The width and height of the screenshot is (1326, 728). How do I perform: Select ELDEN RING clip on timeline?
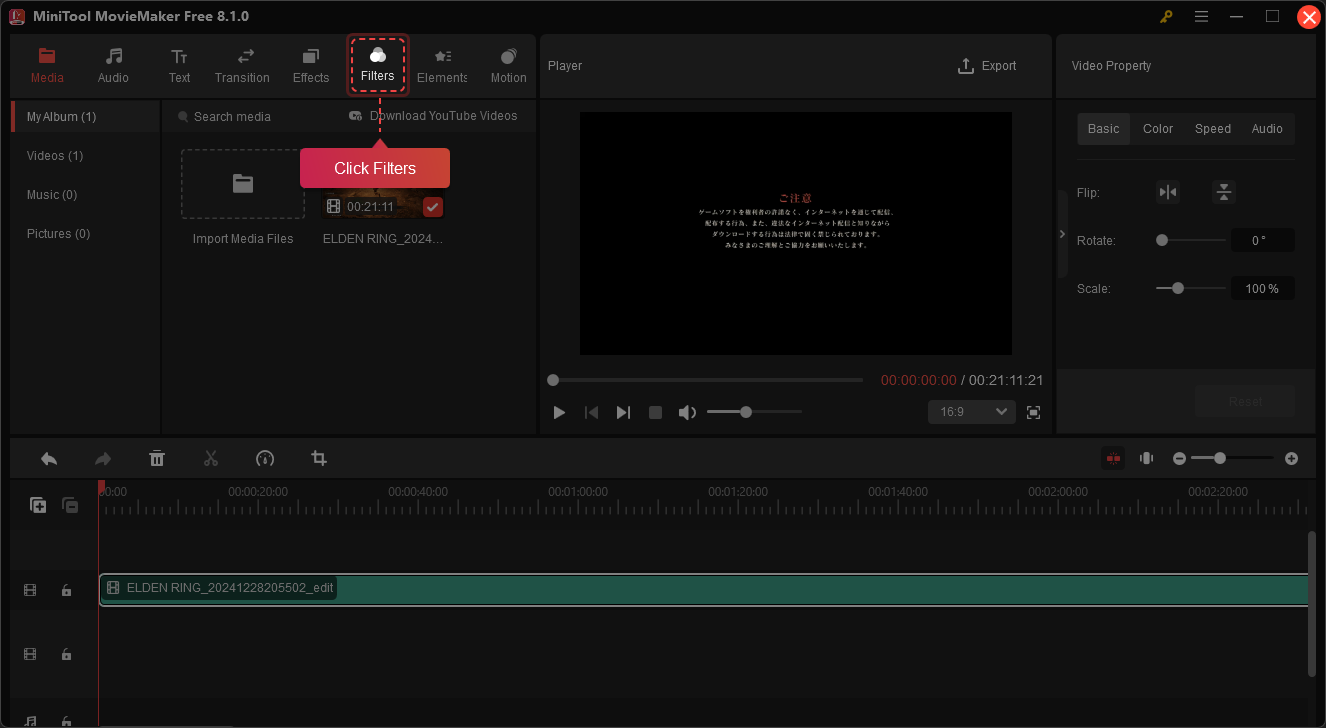point(704,590)
